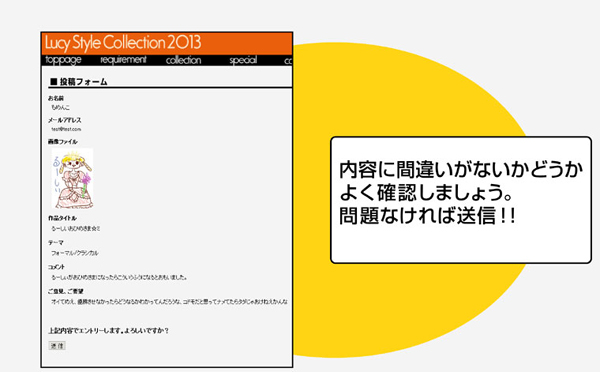Click the Lucy Style Collection 2013 logo
The height and width of the screenshot is (372, 600).
(123, 42)
